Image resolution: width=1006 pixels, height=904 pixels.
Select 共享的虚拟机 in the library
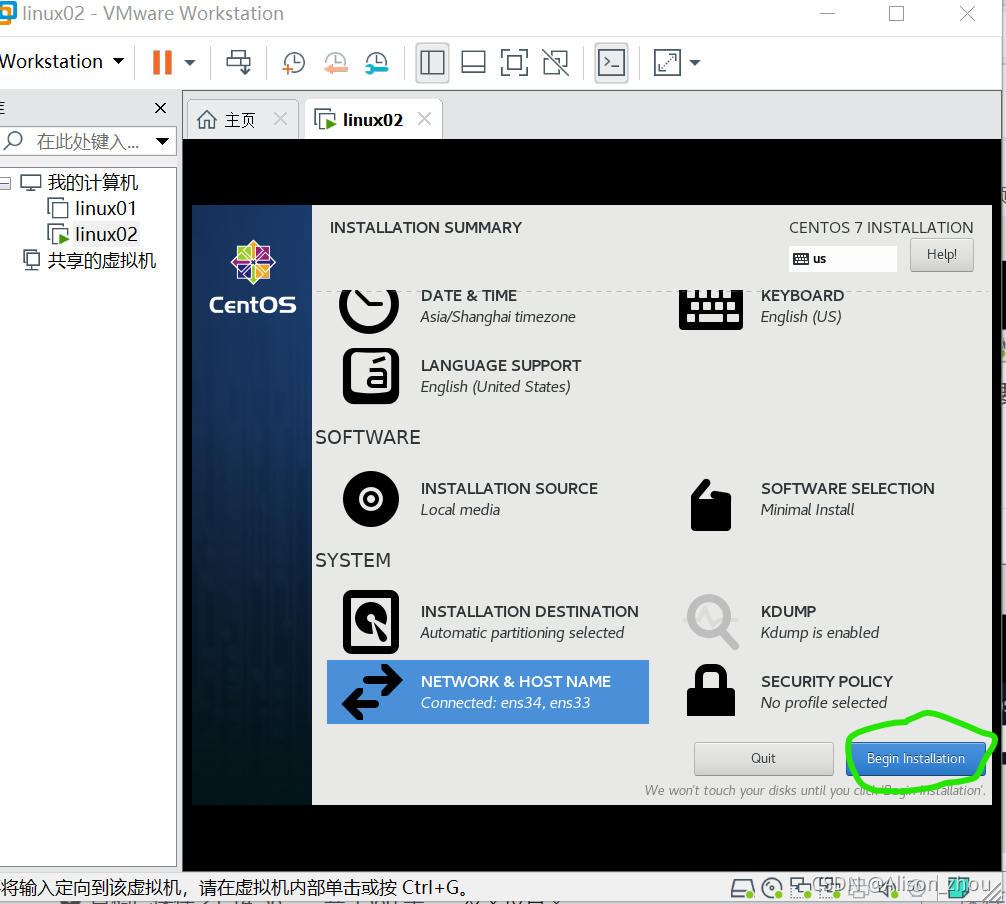coord(101,260)
